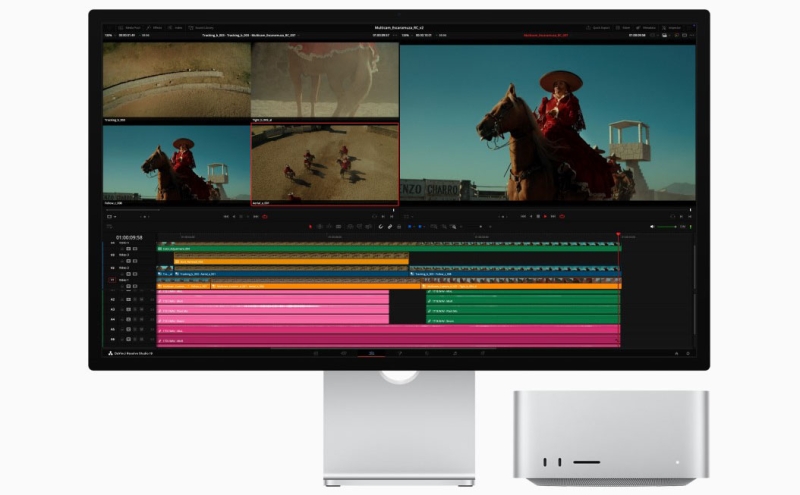
Task: Select the arena wall multicam angle
Action: 177,80
